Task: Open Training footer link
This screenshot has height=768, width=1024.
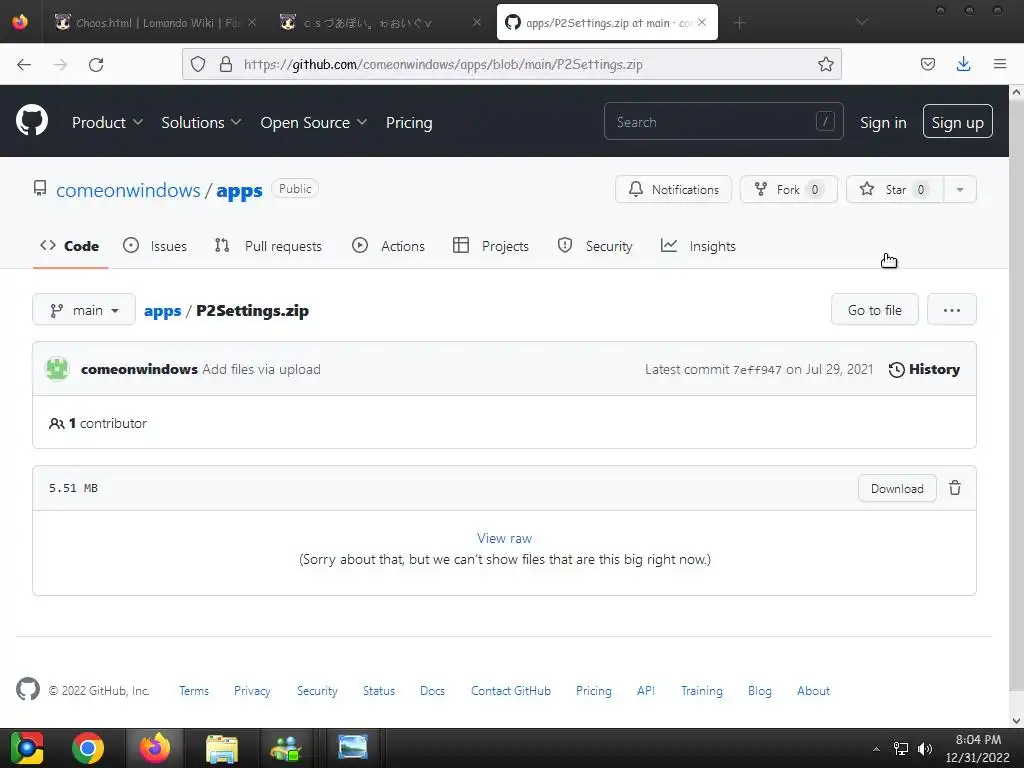Action: (x=701, y=690)
